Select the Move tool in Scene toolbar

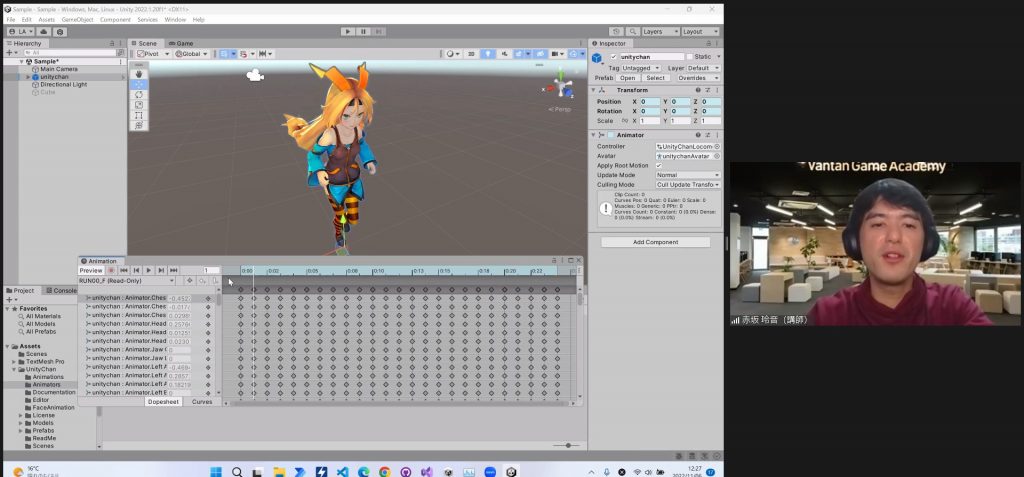tap(138, 84)
